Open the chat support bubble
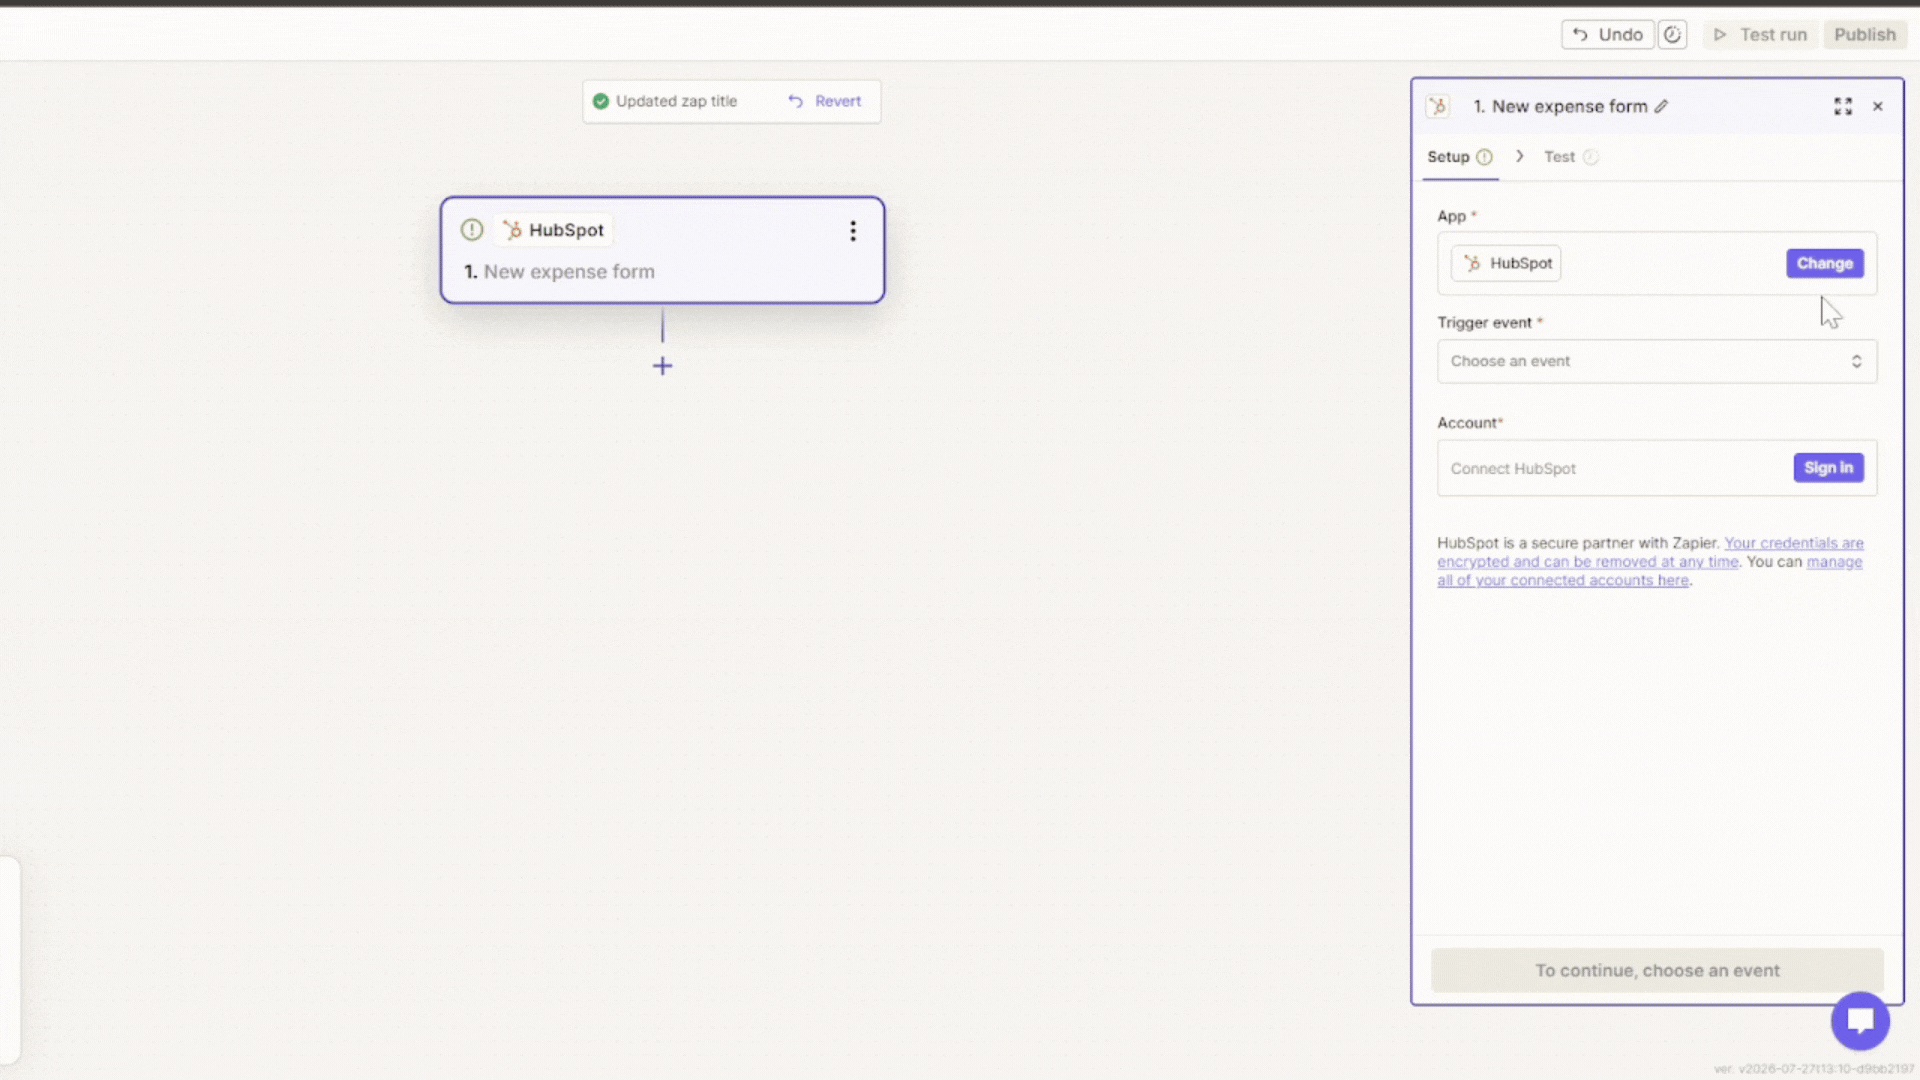Viewport: 1920px width, 1080px height. coord(1860,1021)
